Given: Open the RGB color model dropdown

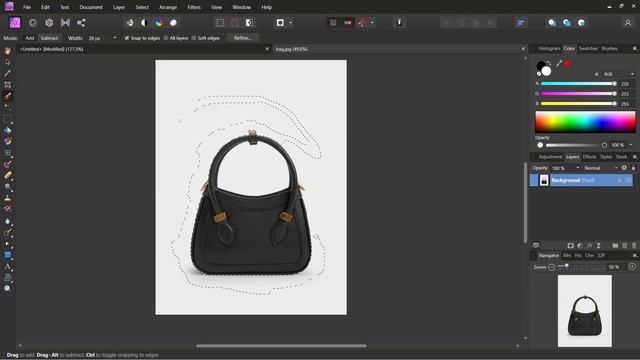Looking at the screenshot, I should tap(618, 74).
